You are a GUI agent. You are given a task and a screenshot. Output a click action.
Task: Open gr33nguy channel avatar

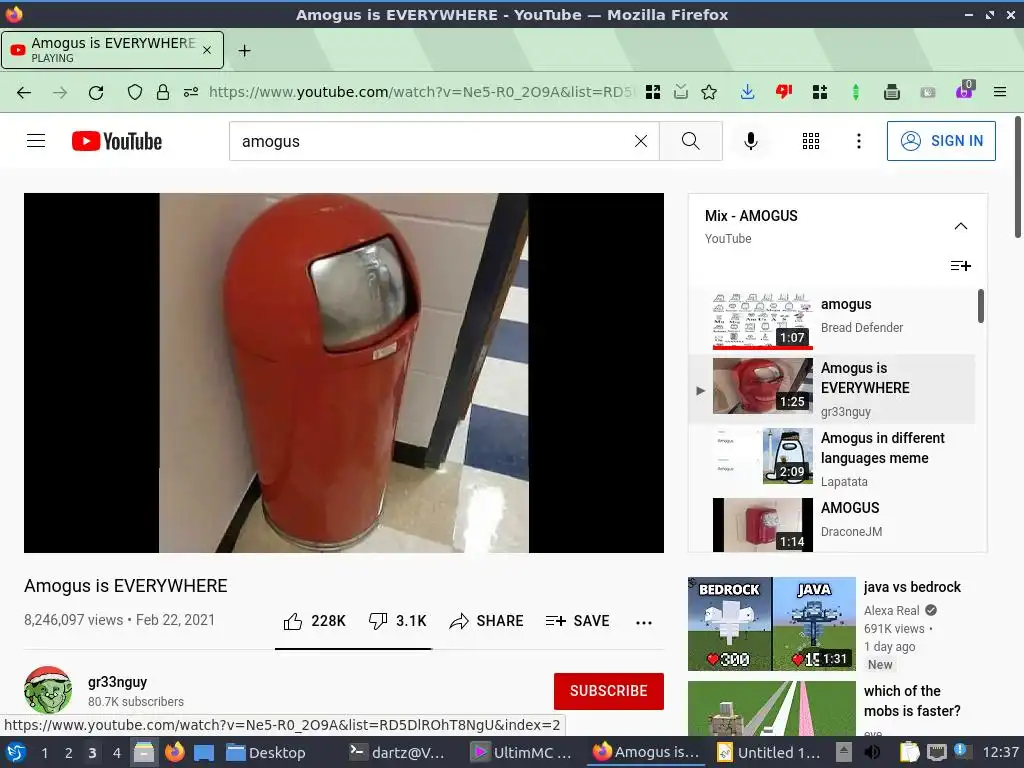(48, 690)
